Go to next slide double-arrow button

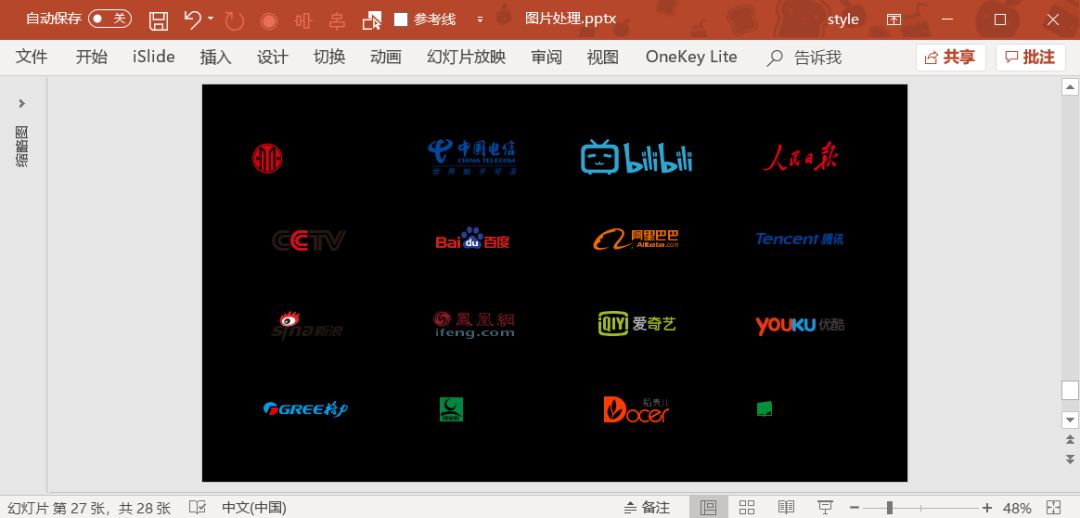click(1070, 459)
